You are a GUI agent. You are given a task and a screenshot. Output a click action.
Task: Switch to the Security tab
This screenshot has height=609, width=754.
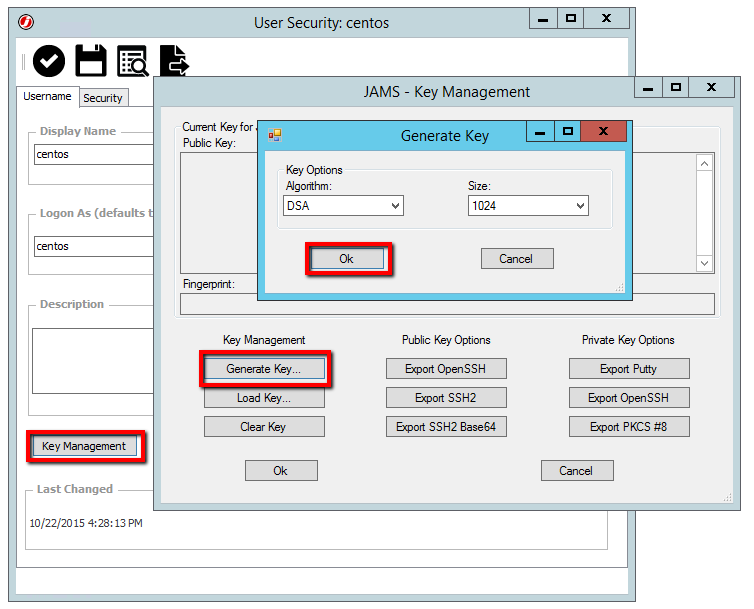pos(103,98)
